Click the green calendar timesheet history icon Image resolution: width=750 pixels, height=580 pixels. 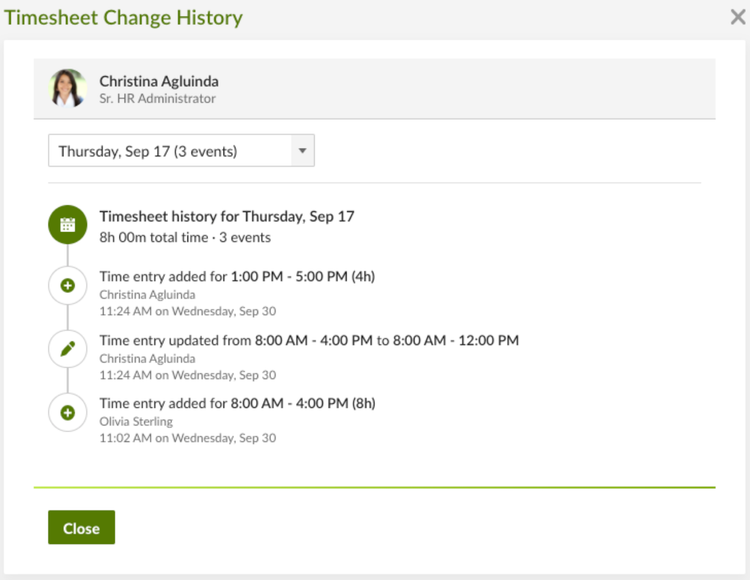pyautogui.click(x=67, y=225)
